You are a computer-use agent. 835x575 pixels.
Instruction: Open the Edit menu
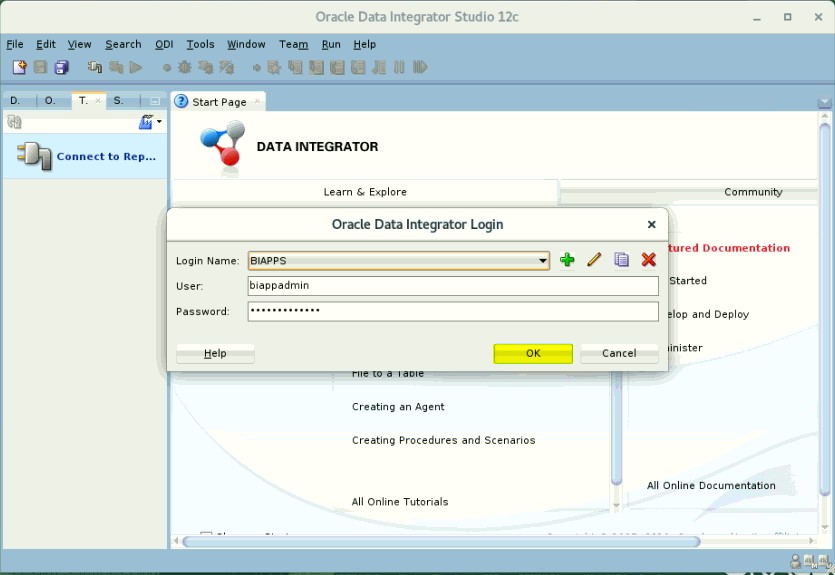point(46,44)
